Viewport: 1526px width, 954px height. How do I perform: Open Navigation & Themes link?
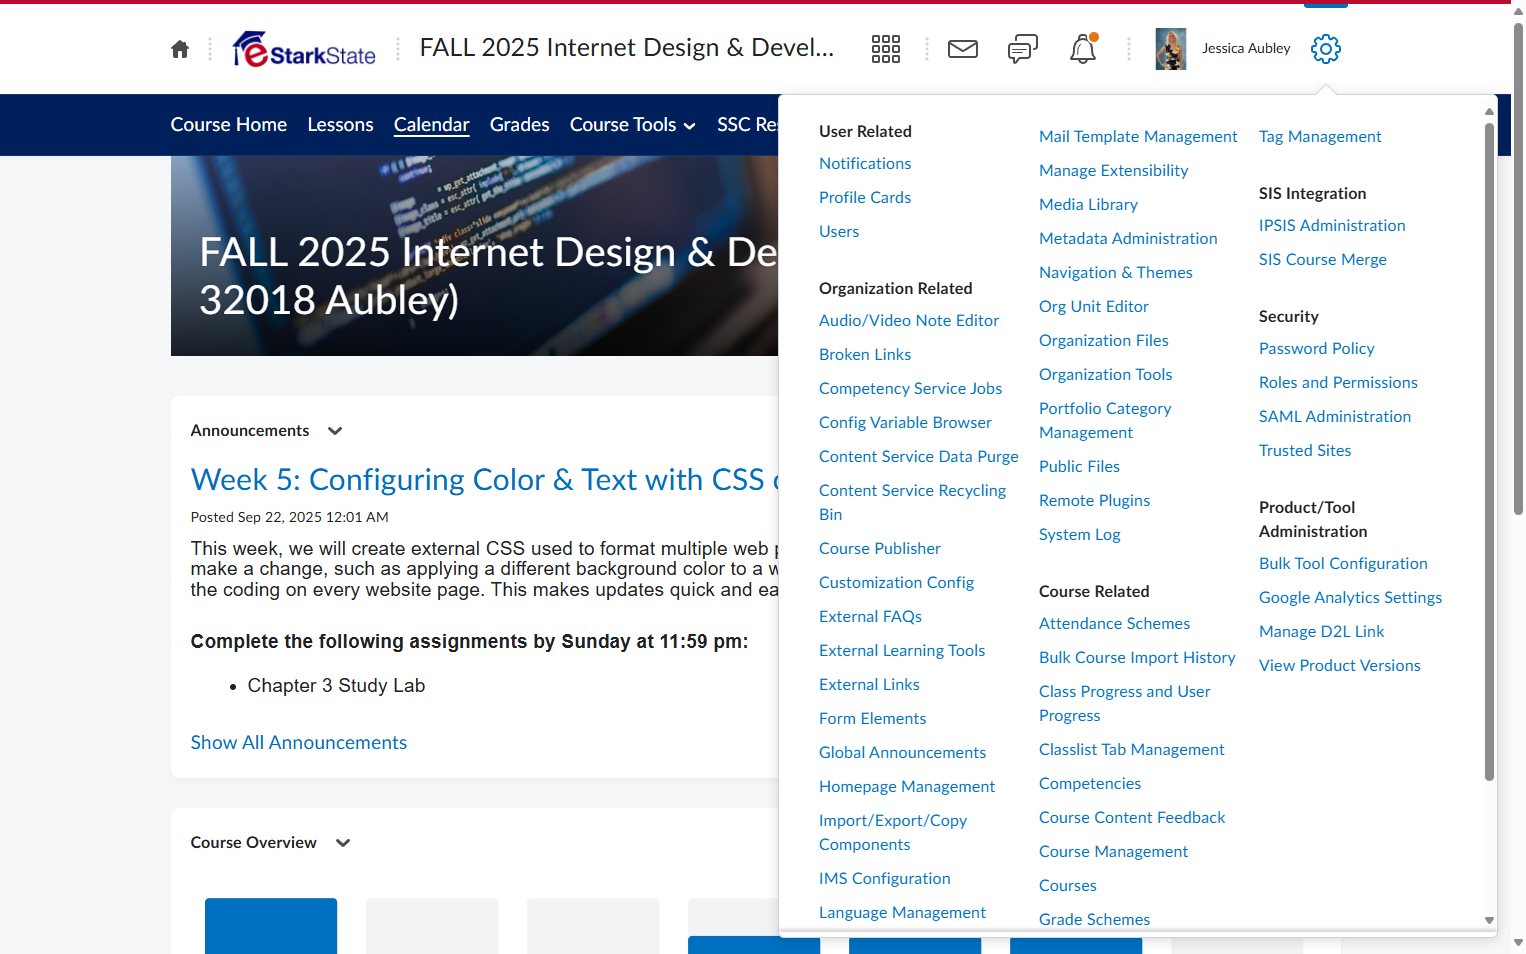tap(1116, 273)
